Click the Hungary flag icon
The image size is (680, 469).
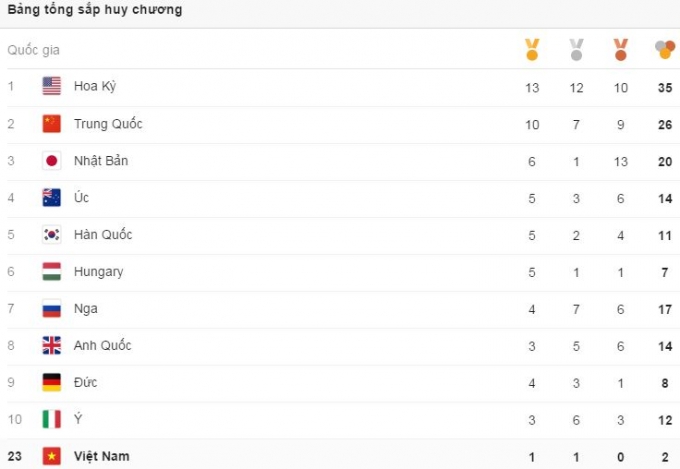(x=52, y=272)
